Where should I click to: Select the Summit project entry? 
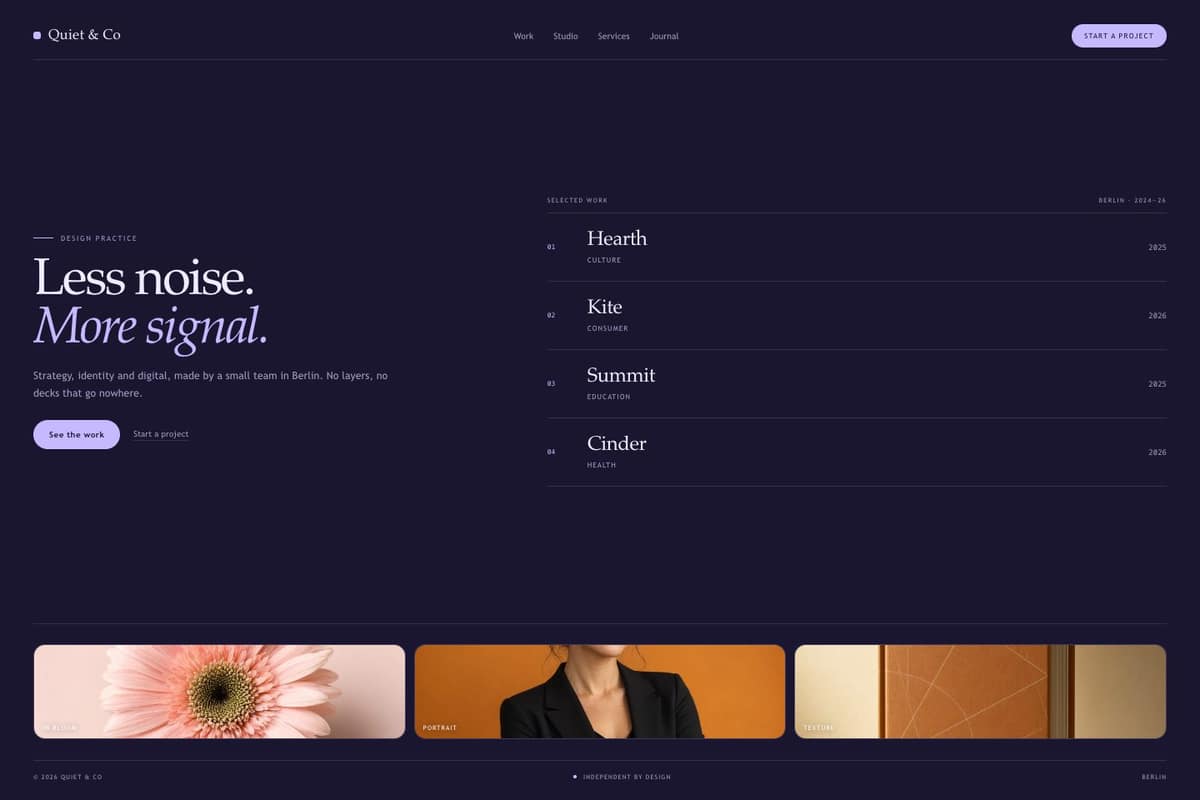[x=857, y=384]
